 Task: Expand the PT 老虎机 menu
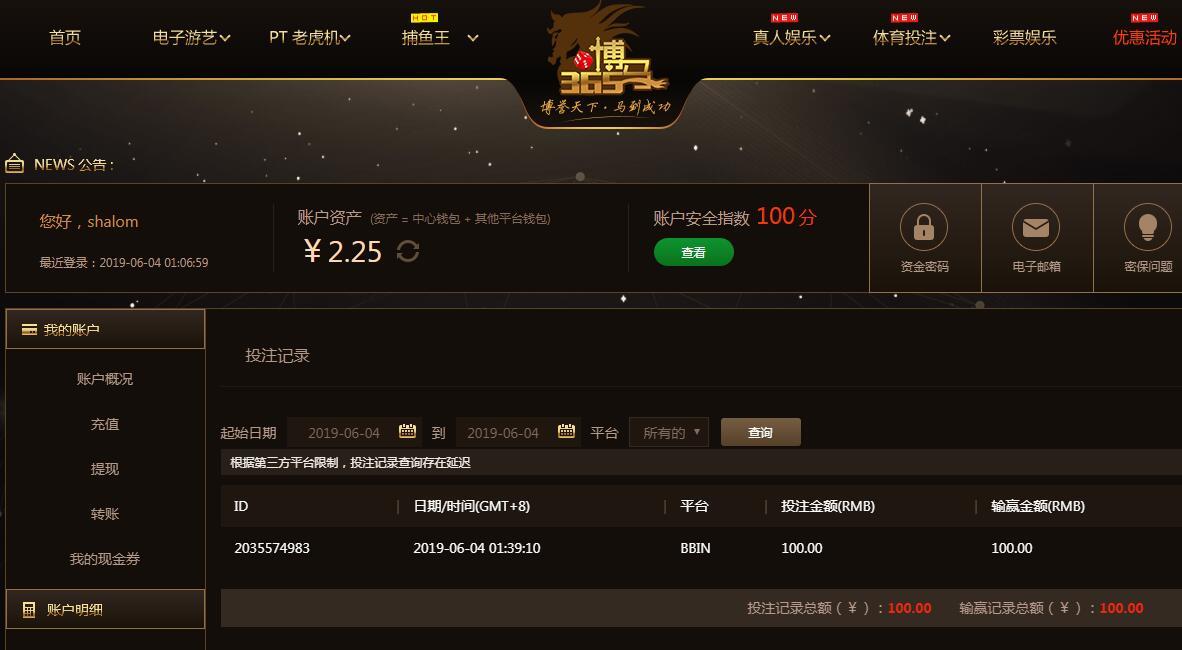(x=310, y=37)
